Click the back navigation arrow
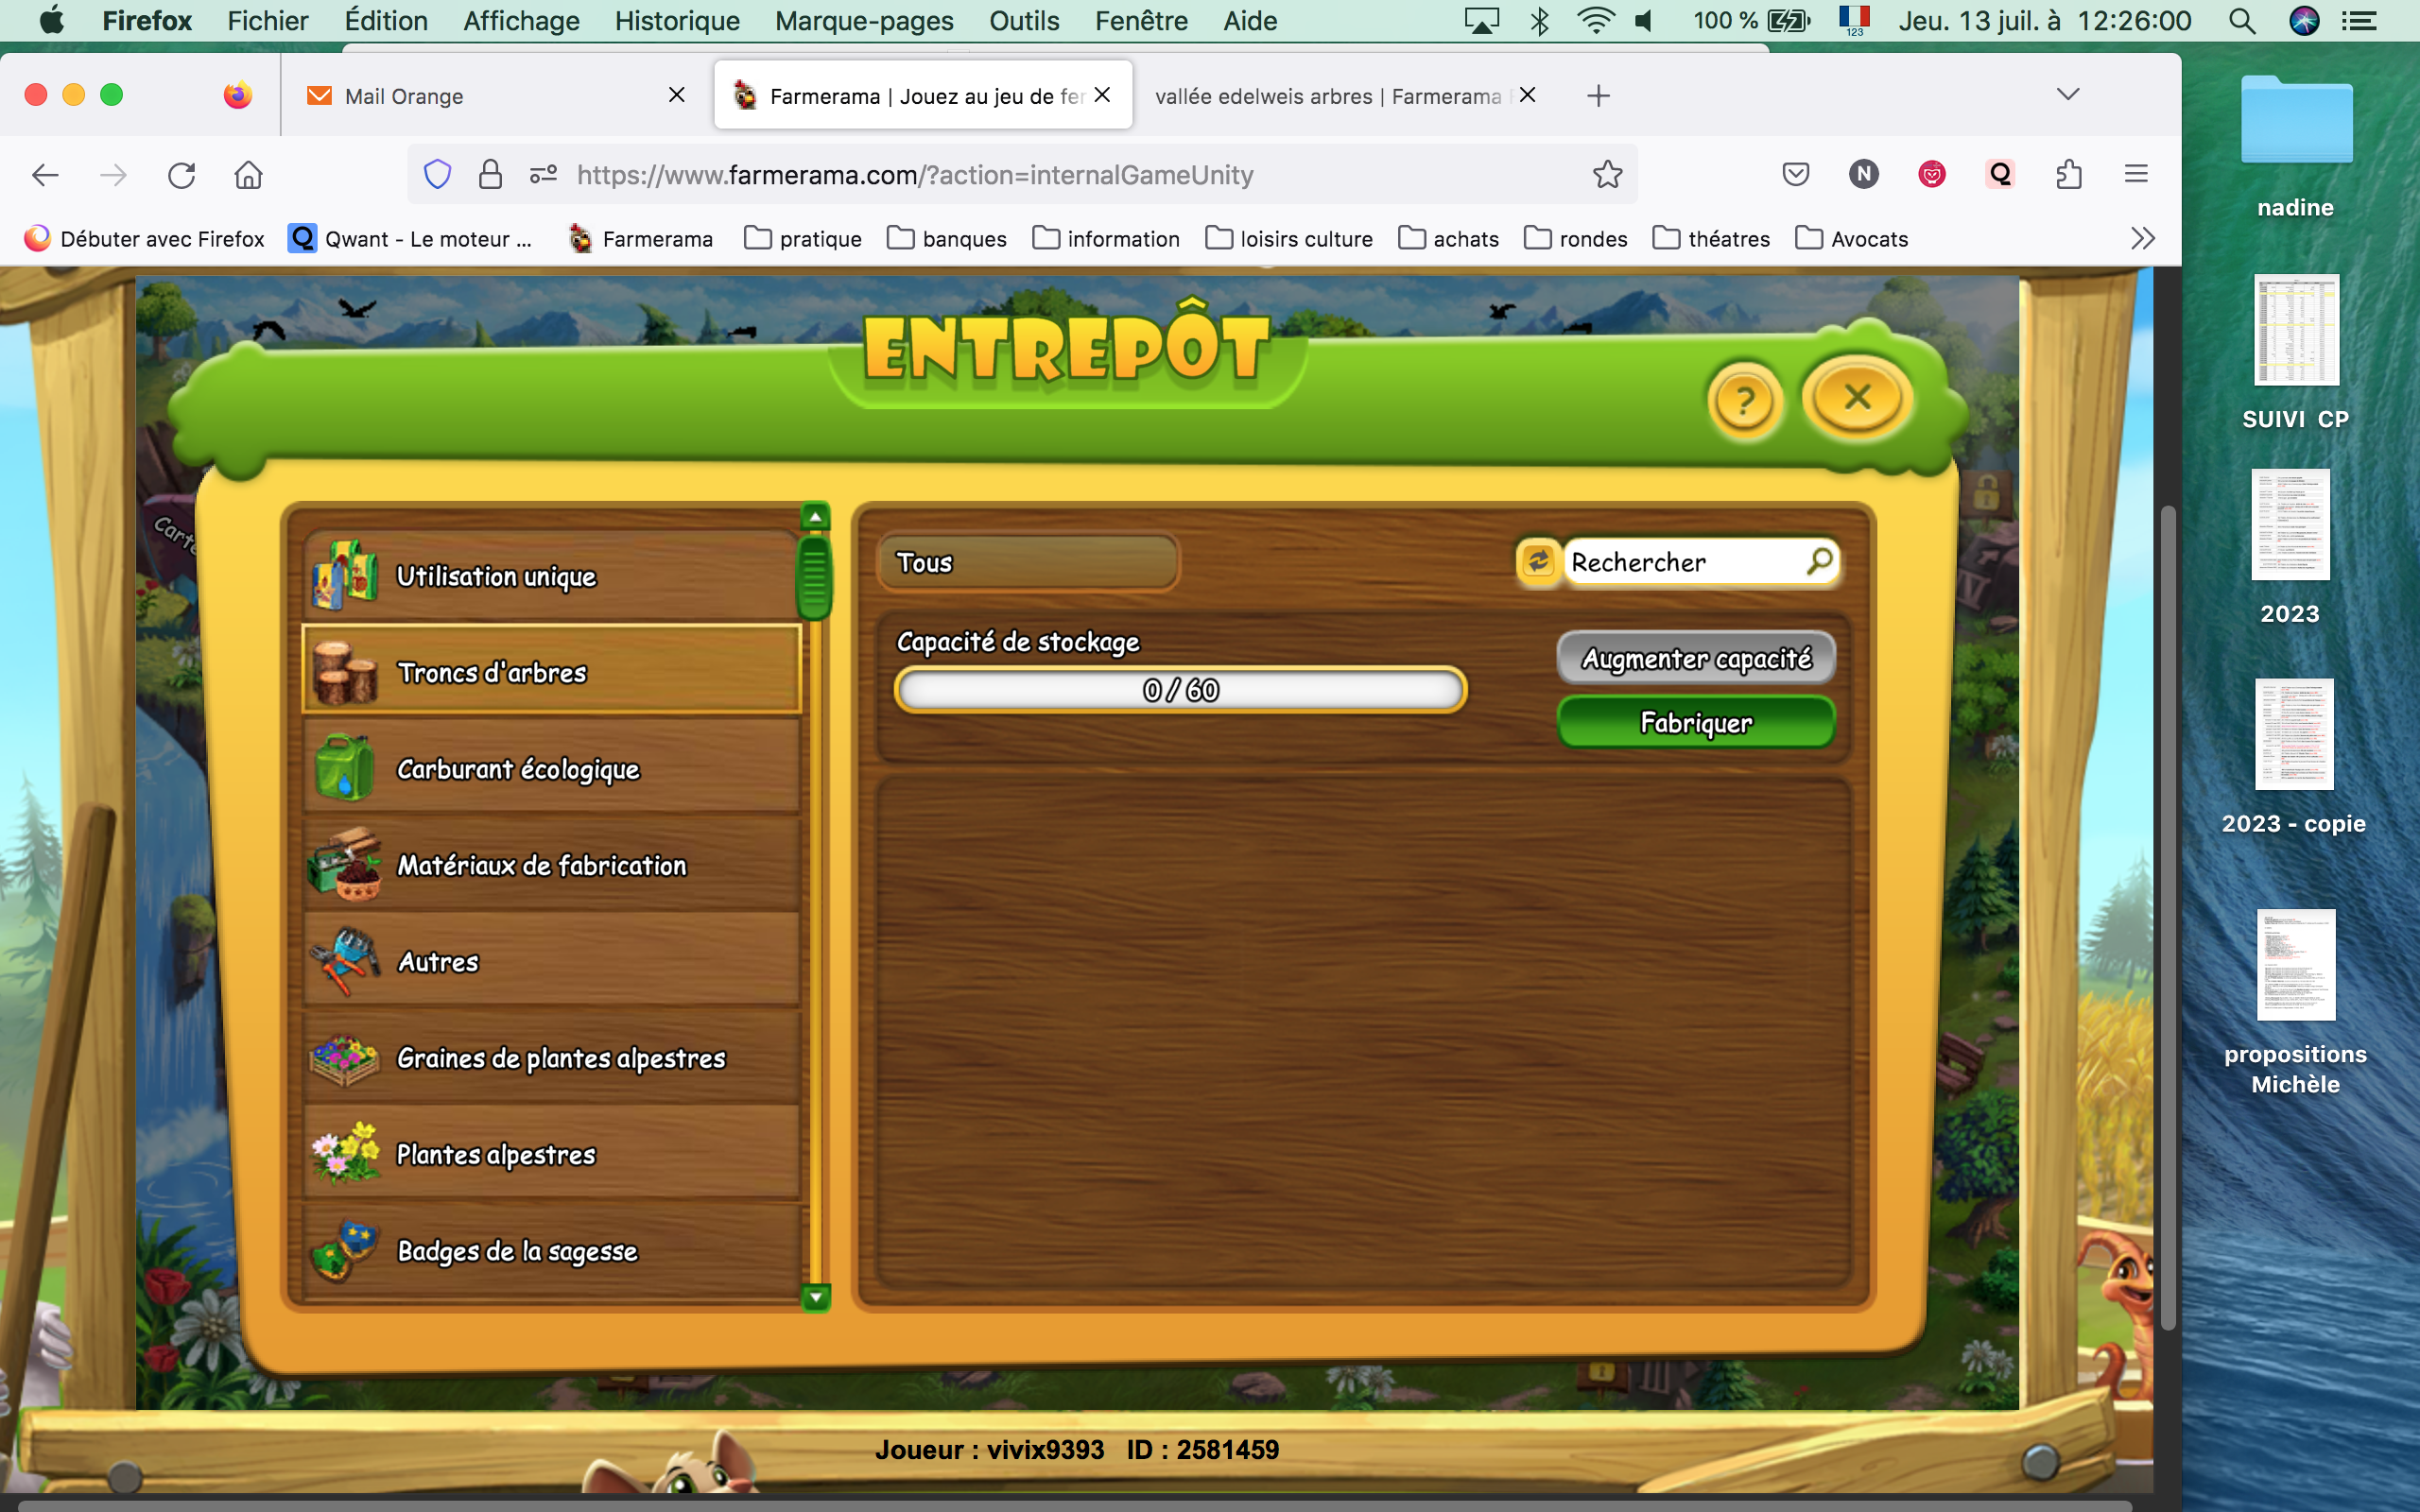The image size is (2420, 1512). (x=45, y=175)
